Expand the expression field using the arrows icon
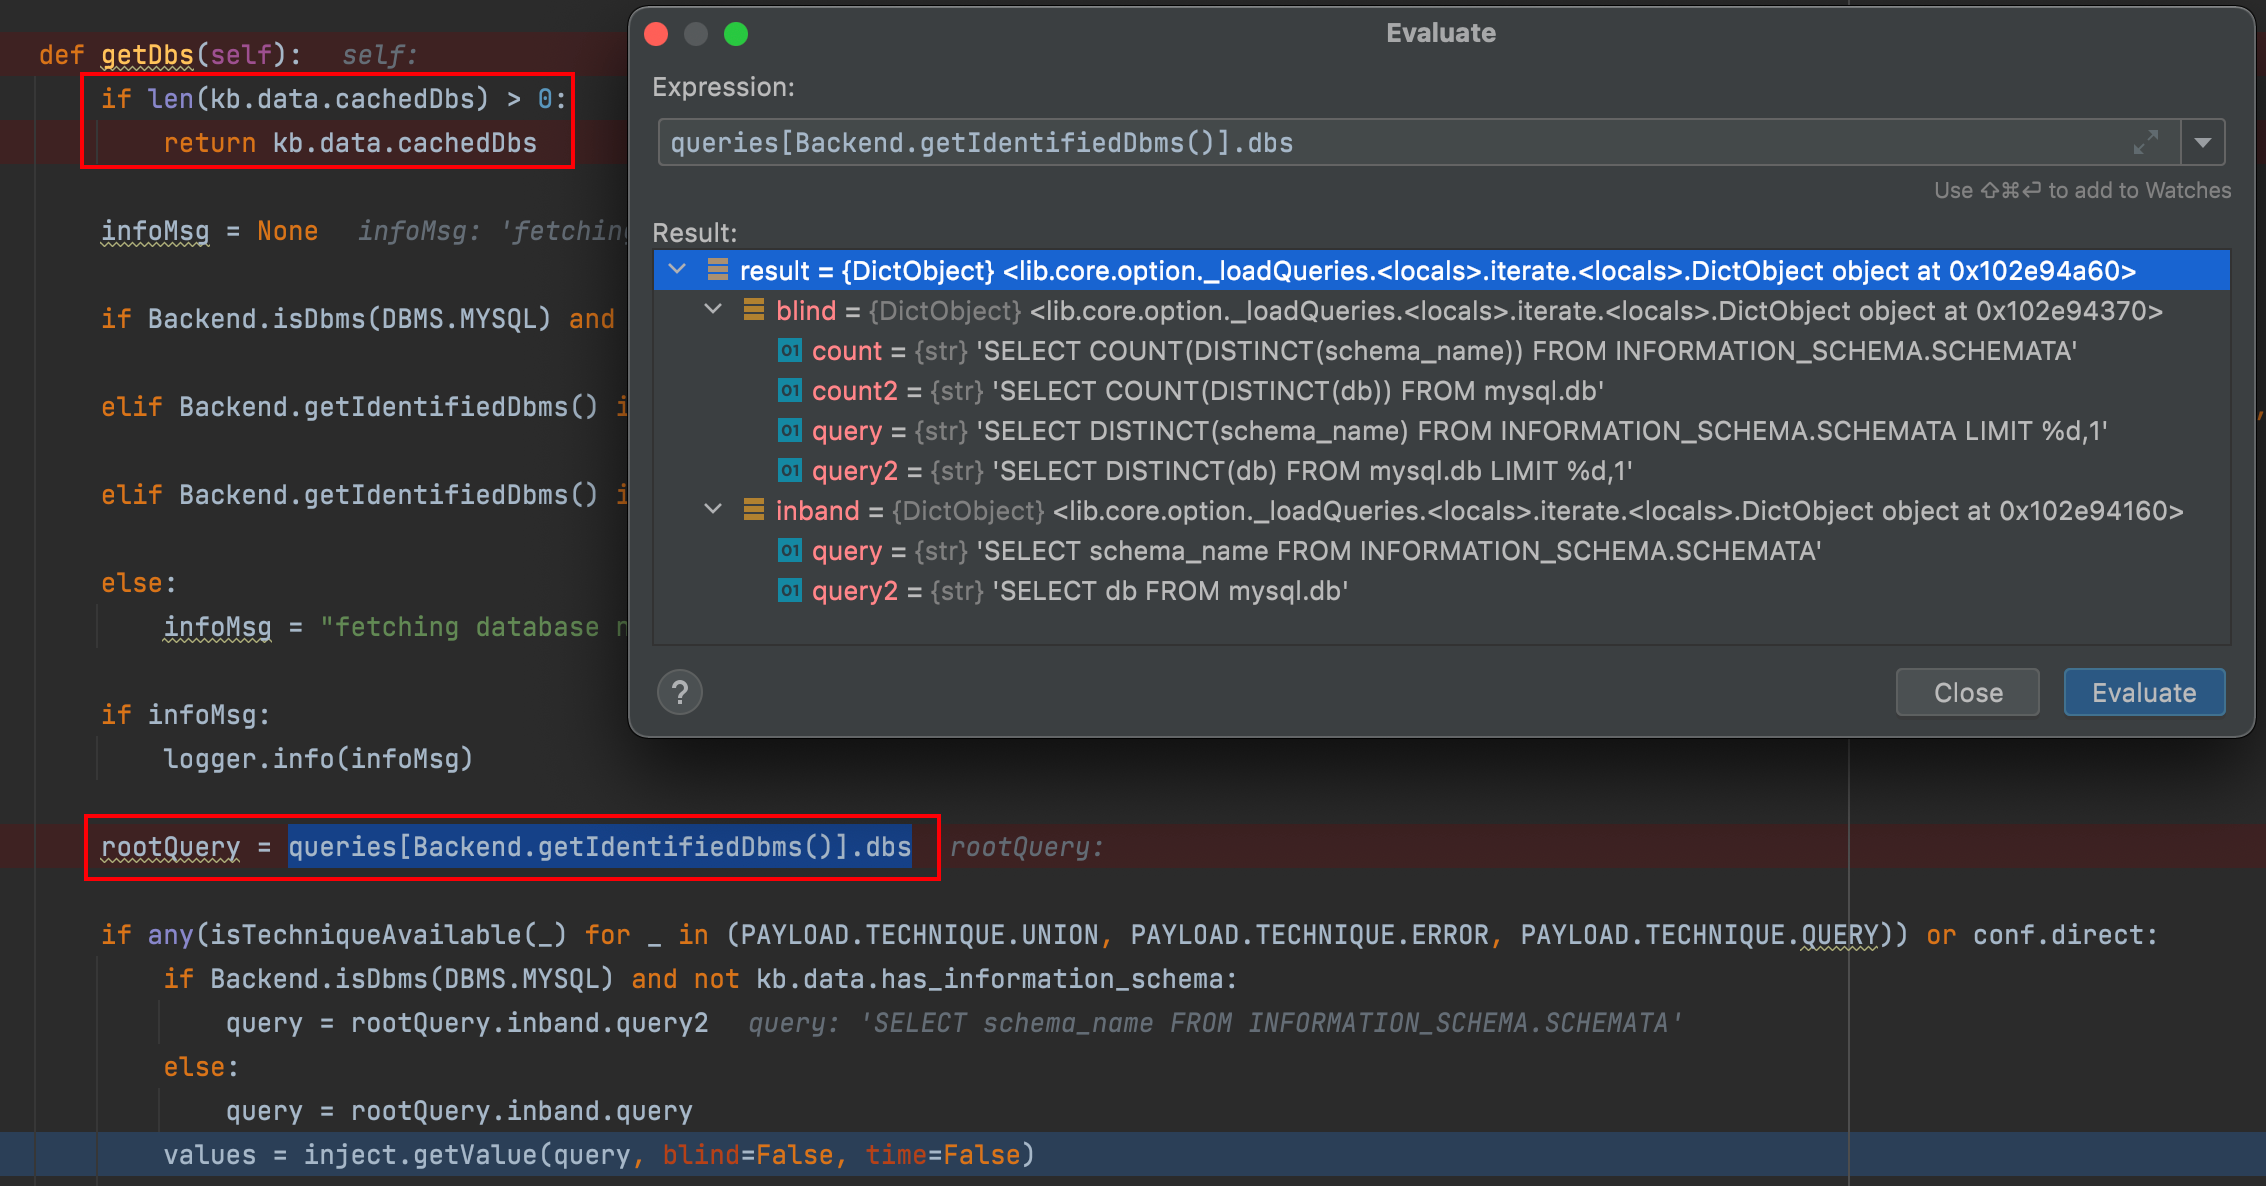This screenshot has width=2266, height=1186. [x=2145, y=142]
